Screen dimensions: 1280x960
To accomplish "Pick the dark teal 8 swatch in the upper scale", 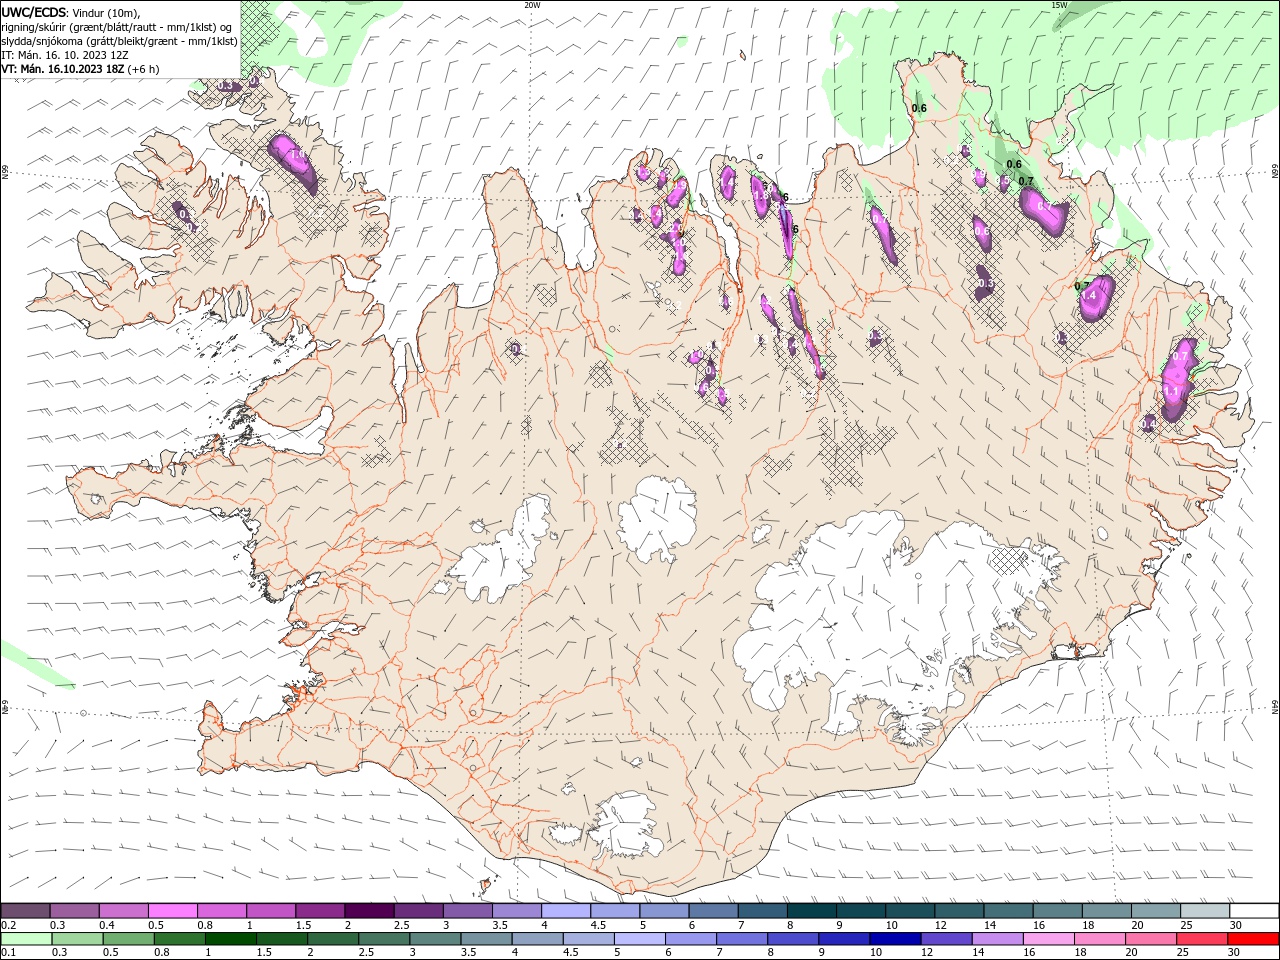I will pos(810,910).
